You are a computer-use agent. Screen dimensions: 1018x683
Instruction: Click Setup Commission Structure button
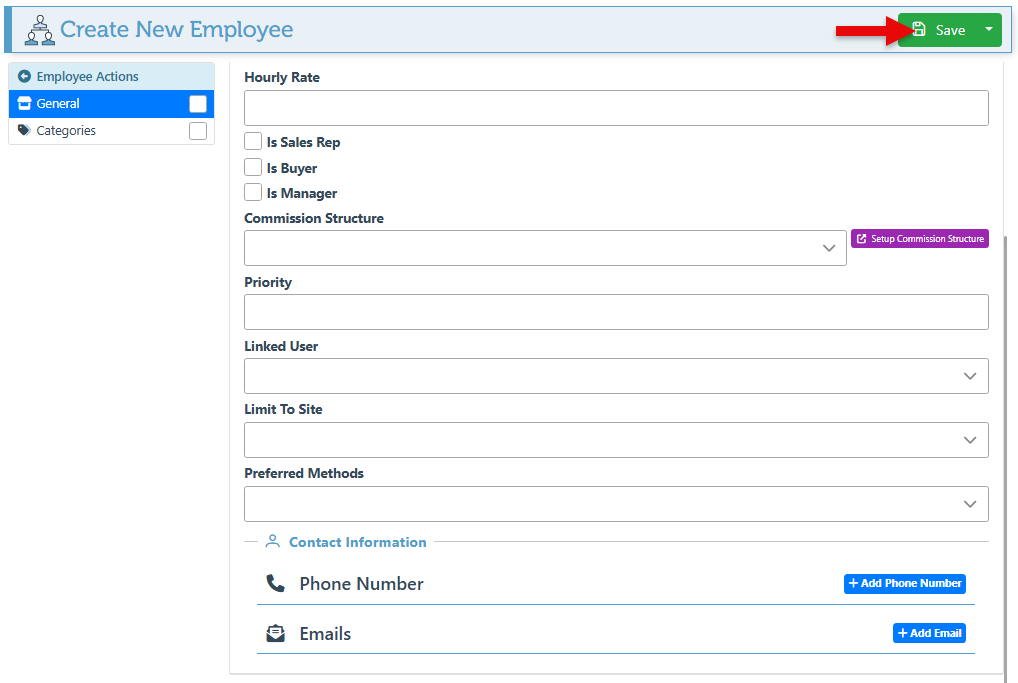point(919,239)
